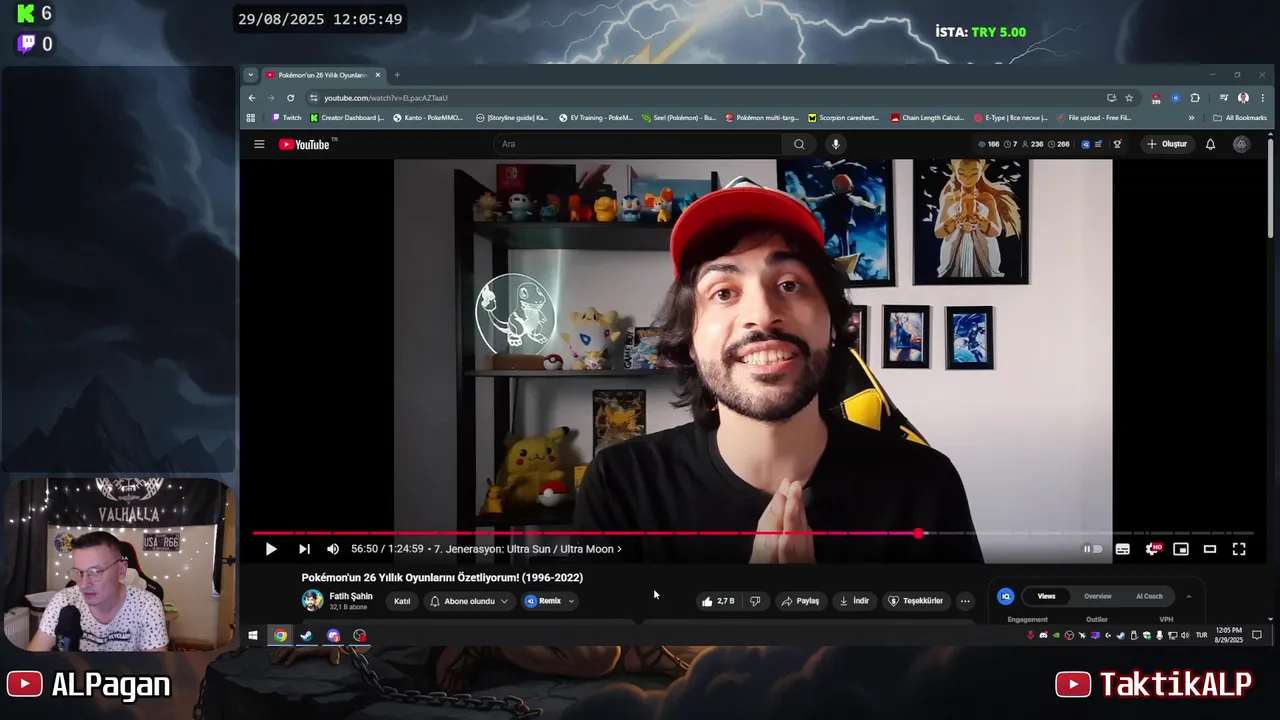The height and width of the screenshot is (720, 1280).
Task: Open the 7. Jenerasyon chapter list
Action: click(x=528, y=549)
